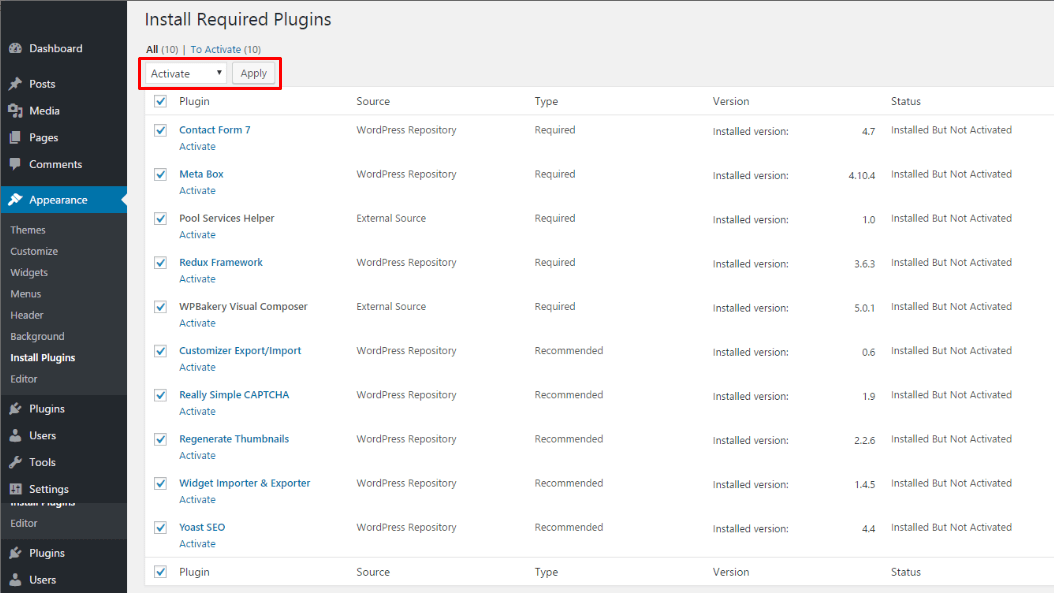Open Menus under Appearance
Viewport: 1054px width, 593px height.
pyautogui.click(x=26, y=294)
